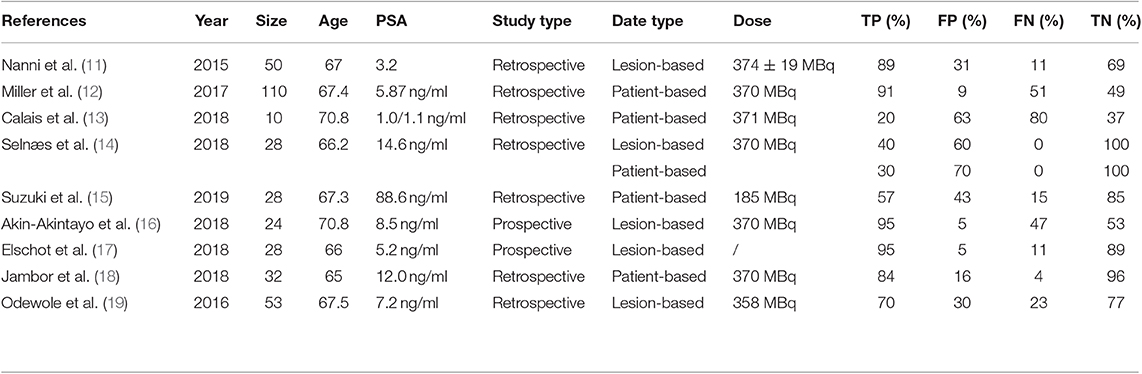The height and width of the screenshot is (374, 1142).
Task: Click the 374 ± 19 MBq dose cell
Action: [x=783, y=65]
